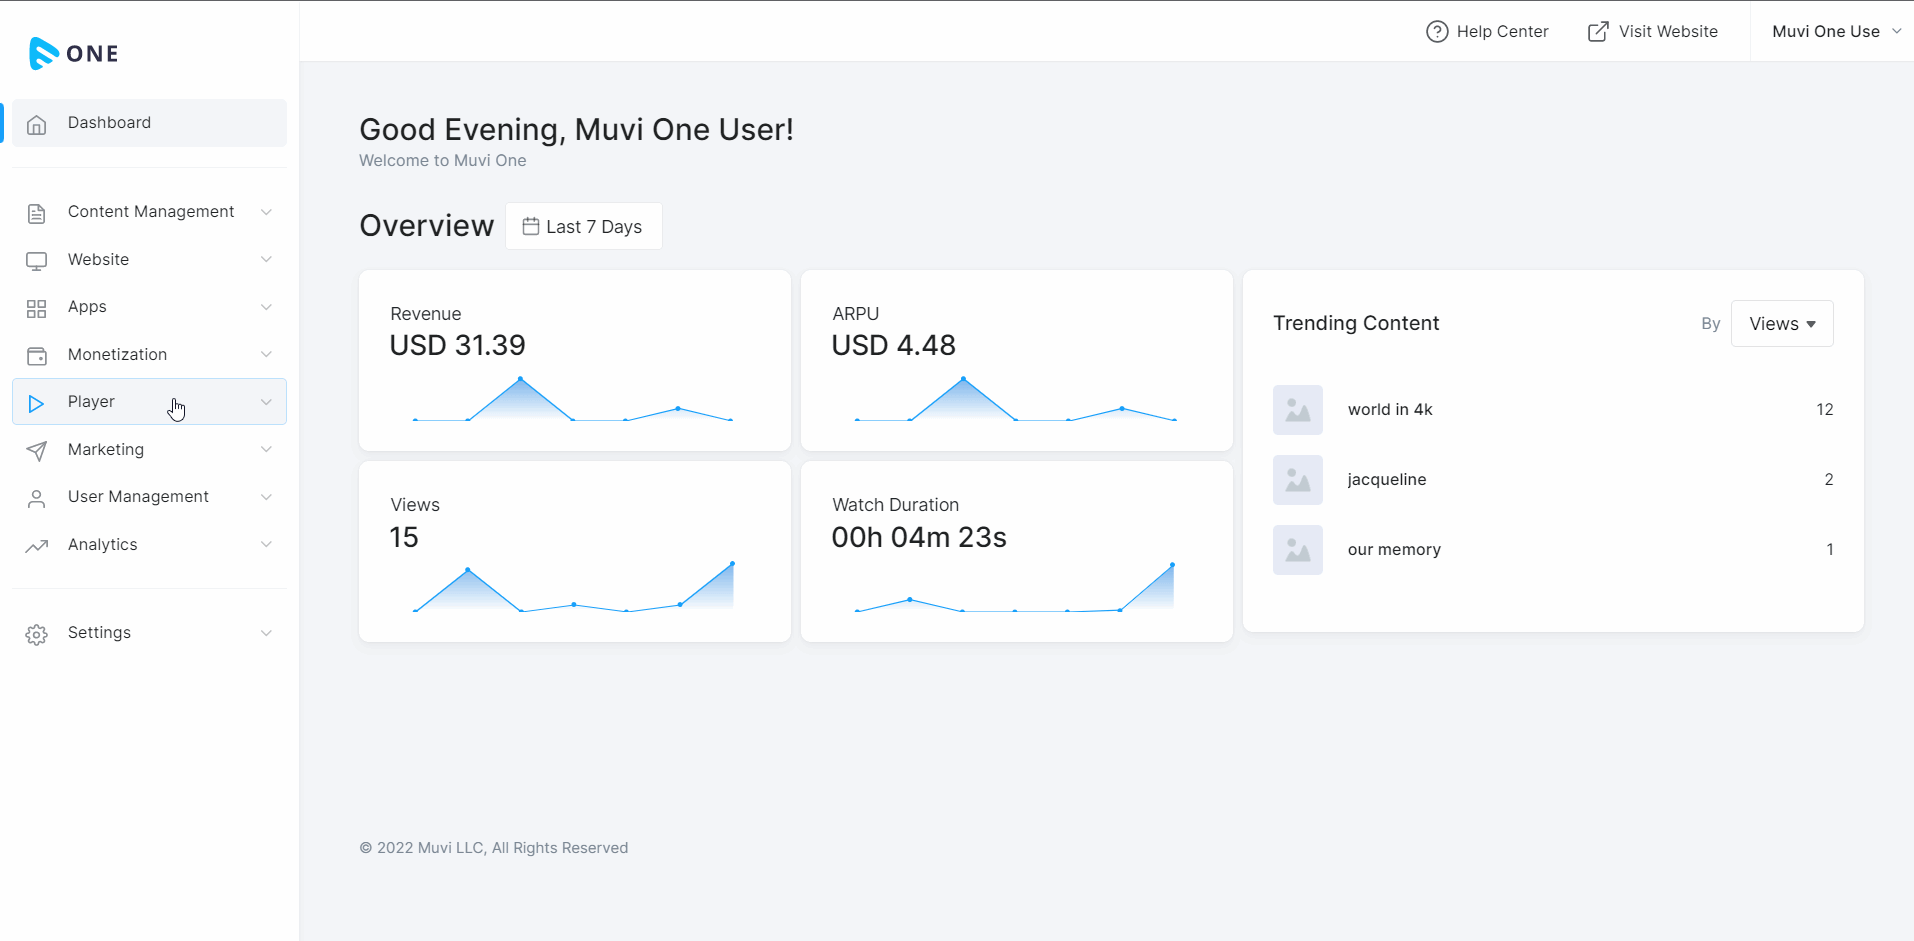Image resolution: width=1914 pixels, height=941 pixels.
Task: Click the Last 7 Days date button
Action: coord(583,227)
